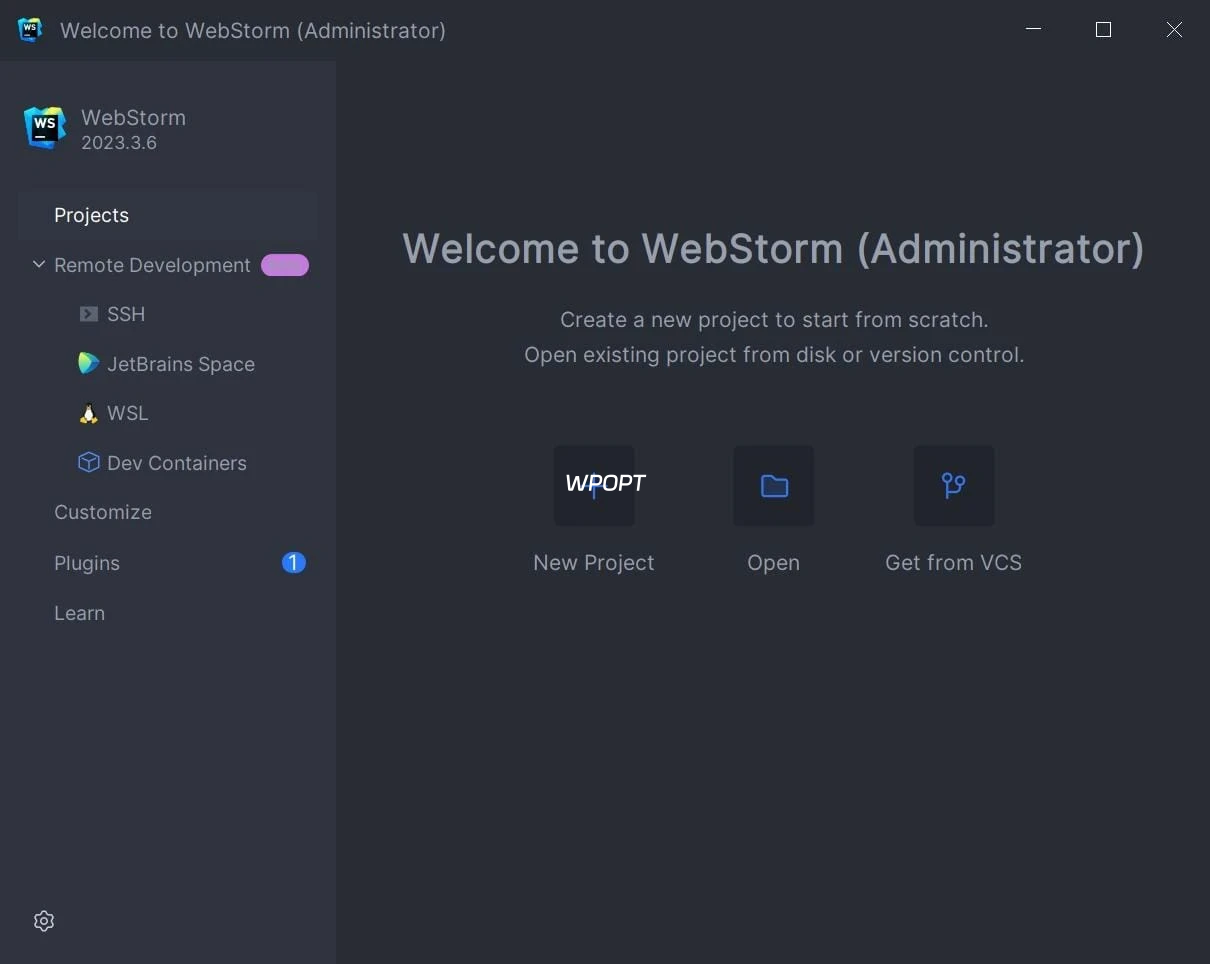
Task: Click the Open label
Action: point(774,563)
